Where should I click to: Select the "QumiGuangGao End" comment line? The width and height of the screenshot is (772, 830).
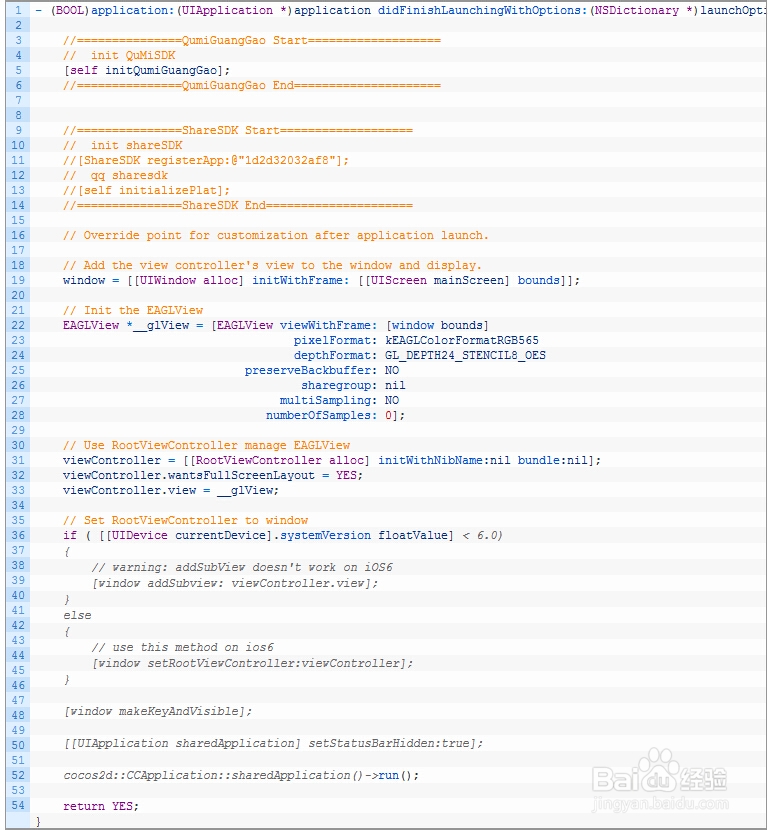[252, 85]
